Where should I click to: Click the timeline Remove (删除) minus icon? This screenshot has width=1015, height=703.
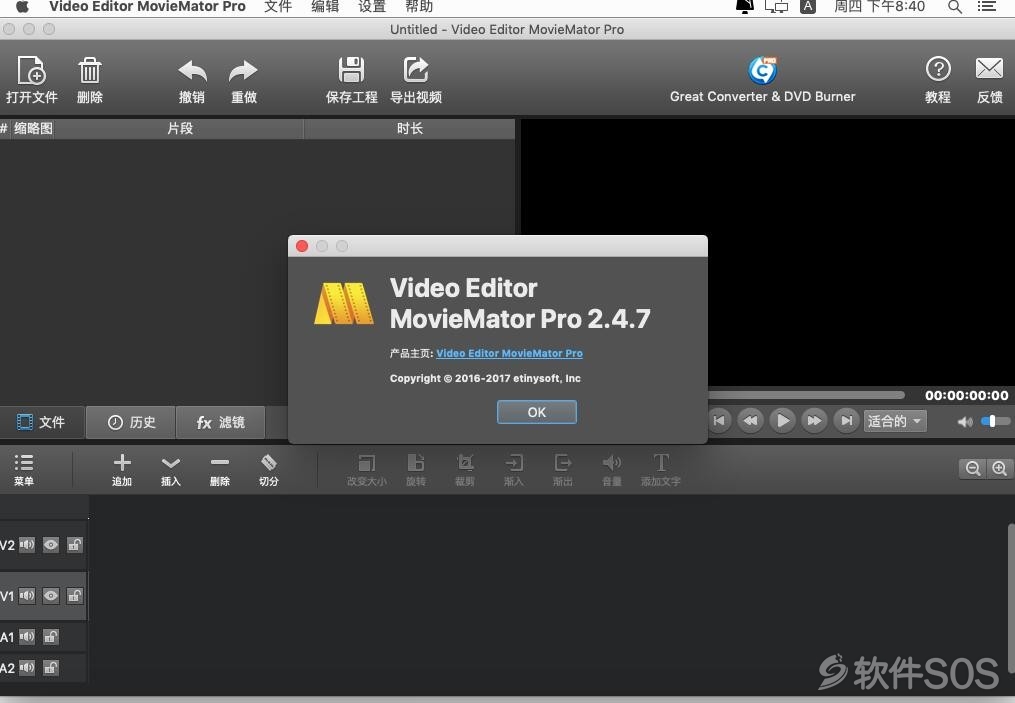tap(220, 462)
